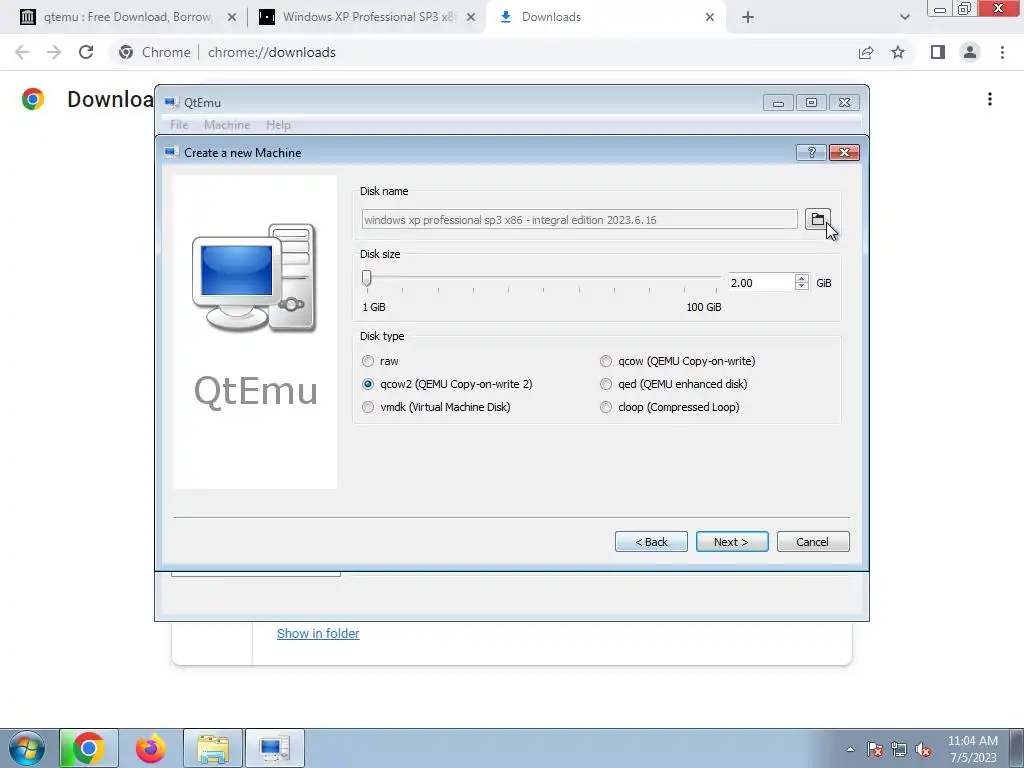Bookmark page with the star icon
Screen dimensions: 1024x768
[x=898, y=52]
